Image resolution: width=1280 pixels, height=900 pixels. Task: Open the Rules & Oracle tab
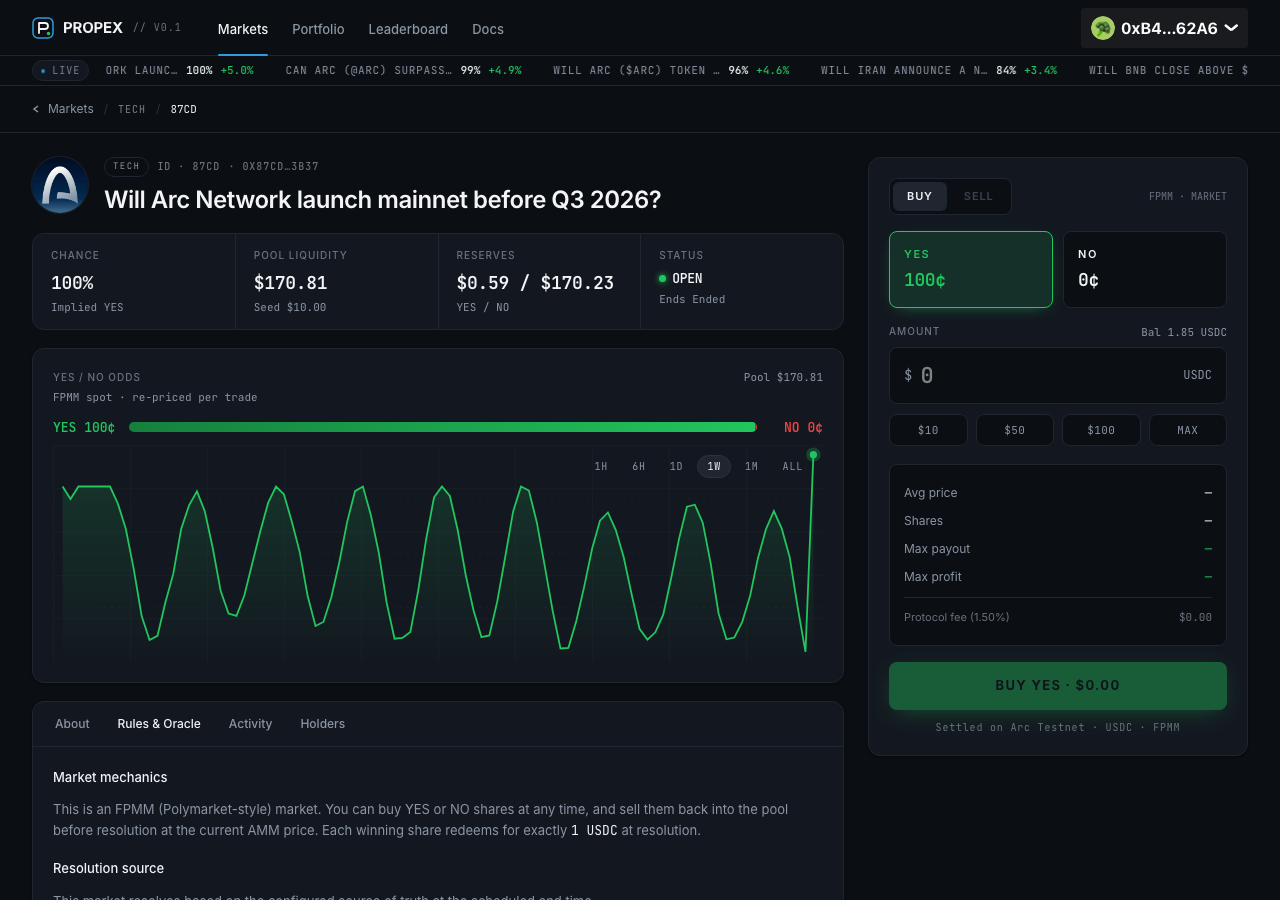pos(159,724)
